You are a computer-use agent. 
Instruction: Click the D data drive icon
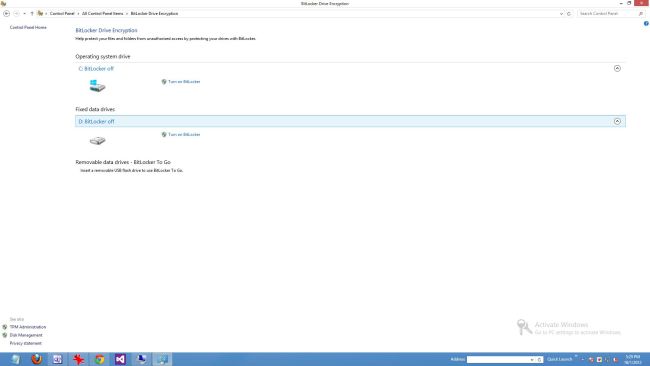coord(97,141)
